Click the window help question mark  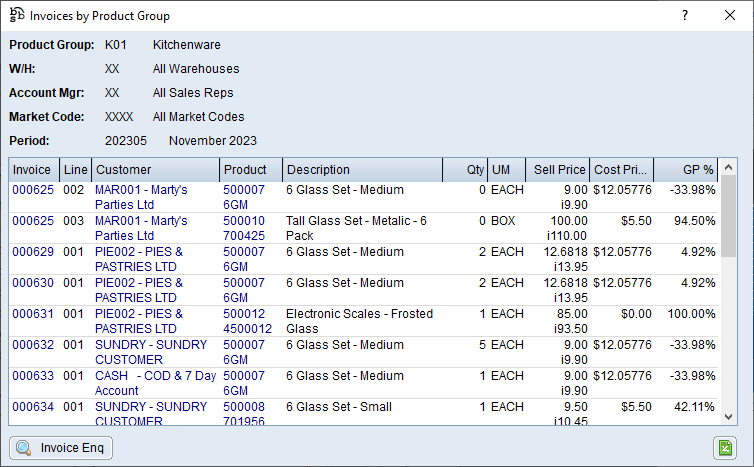pyautogui.click(x=685, y=15)
